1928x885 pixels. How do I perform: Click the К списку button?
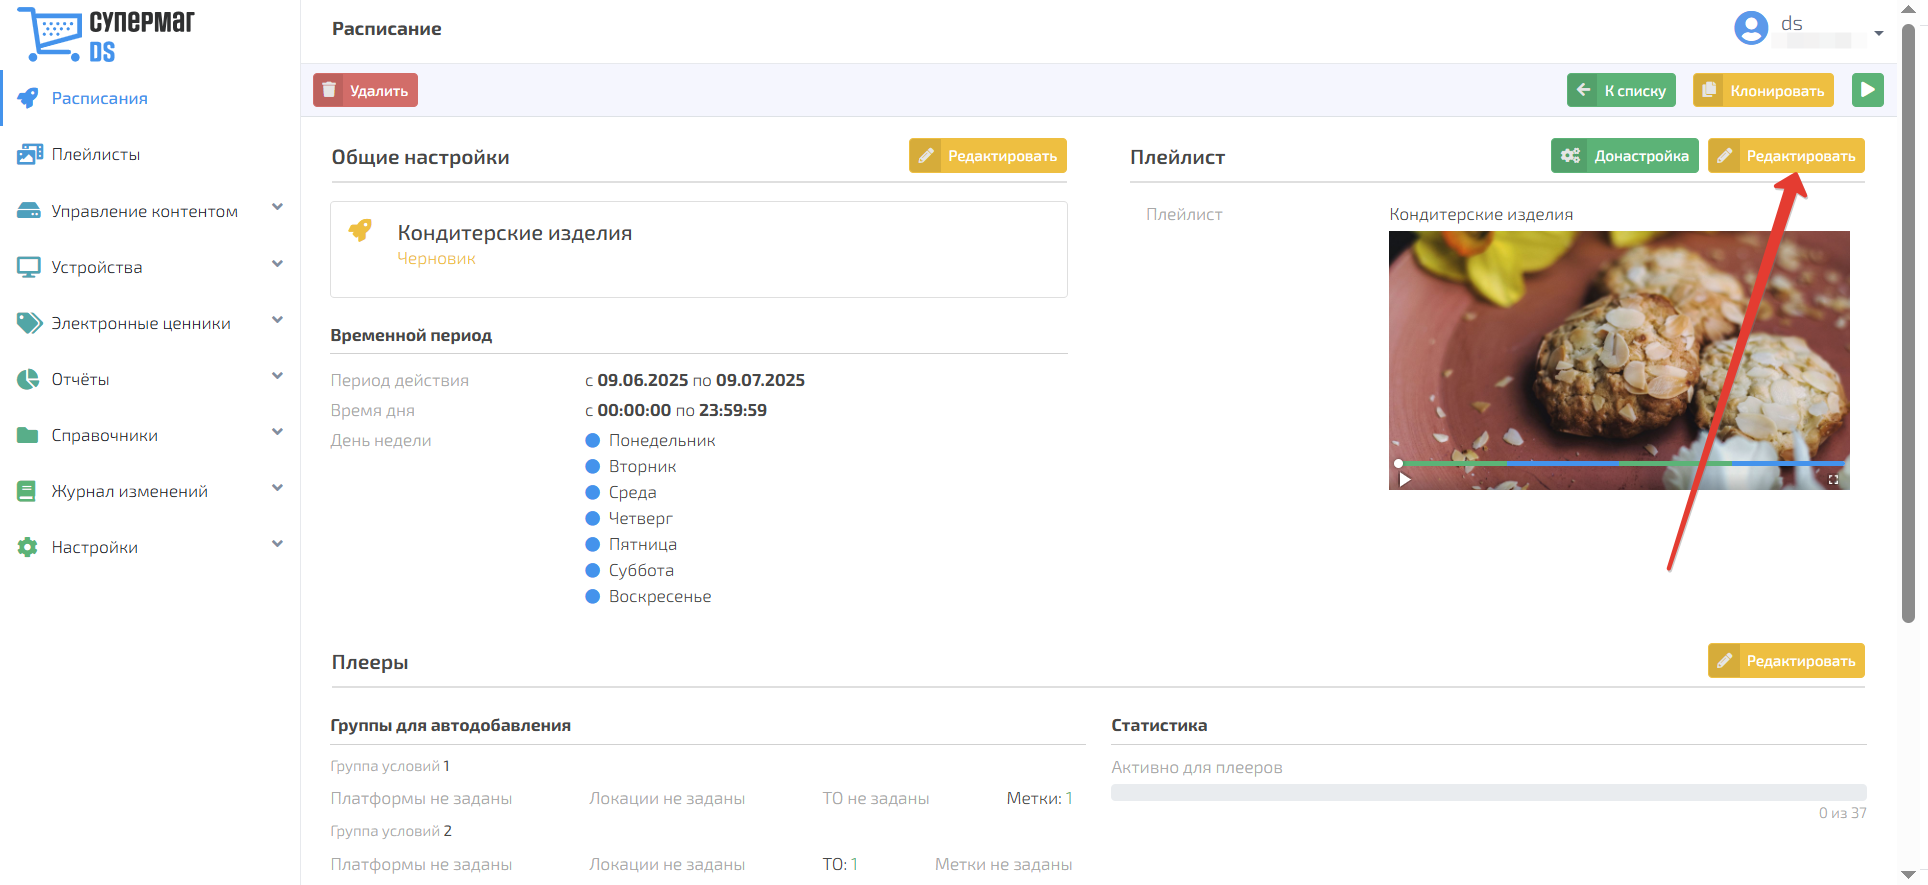1621,90
